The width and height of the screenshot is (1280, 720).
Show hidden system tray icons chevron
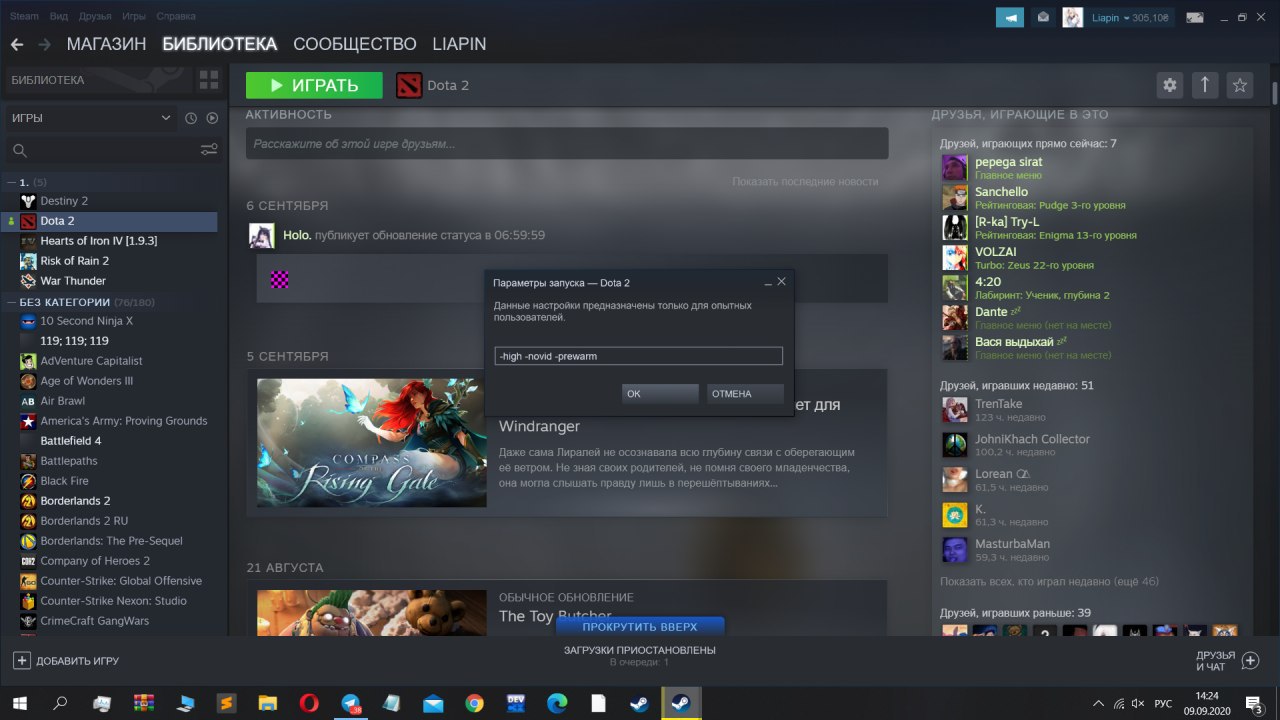click(1099, 703)
